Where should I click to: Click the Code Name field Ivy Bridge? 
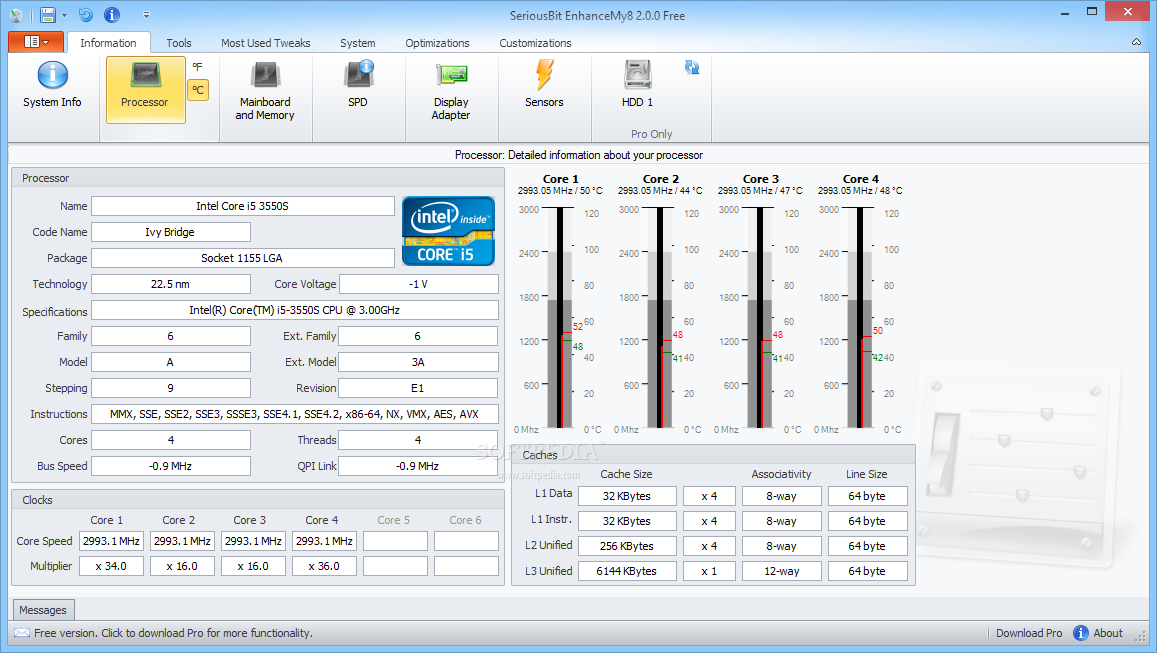(170, 232)
